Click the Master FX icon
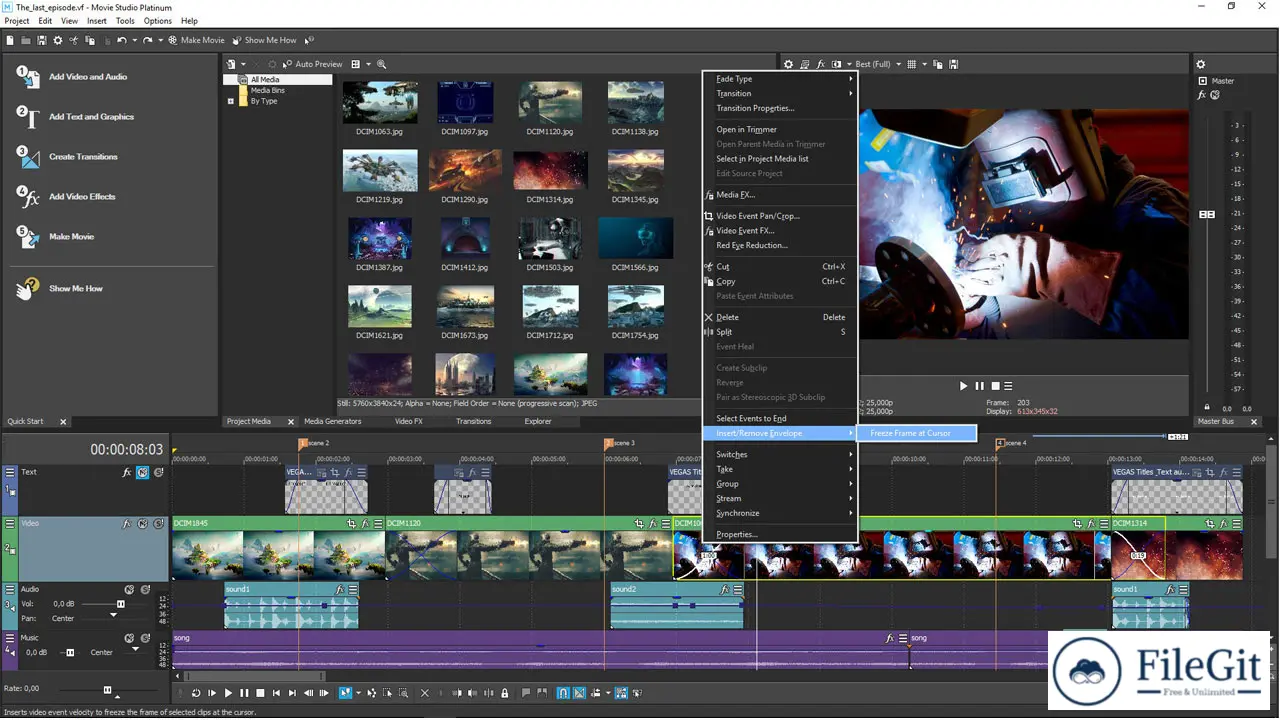This screenshot has width=1280, height=720. [x=1202, y=95]
